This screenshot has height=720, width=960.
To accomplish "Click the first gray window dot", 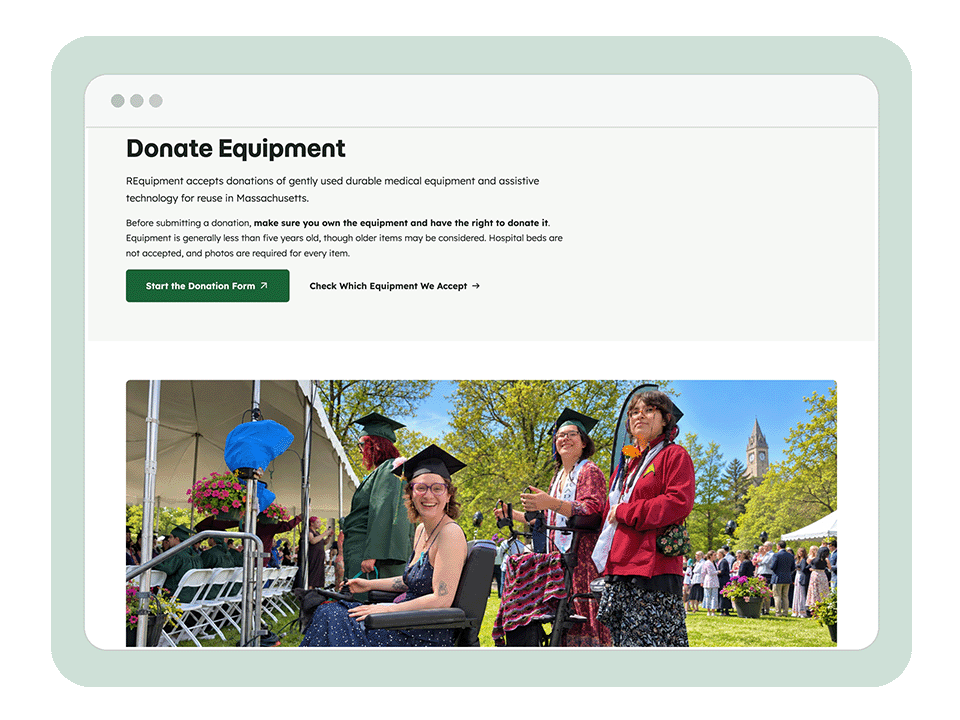I will (x=118, y=101).
